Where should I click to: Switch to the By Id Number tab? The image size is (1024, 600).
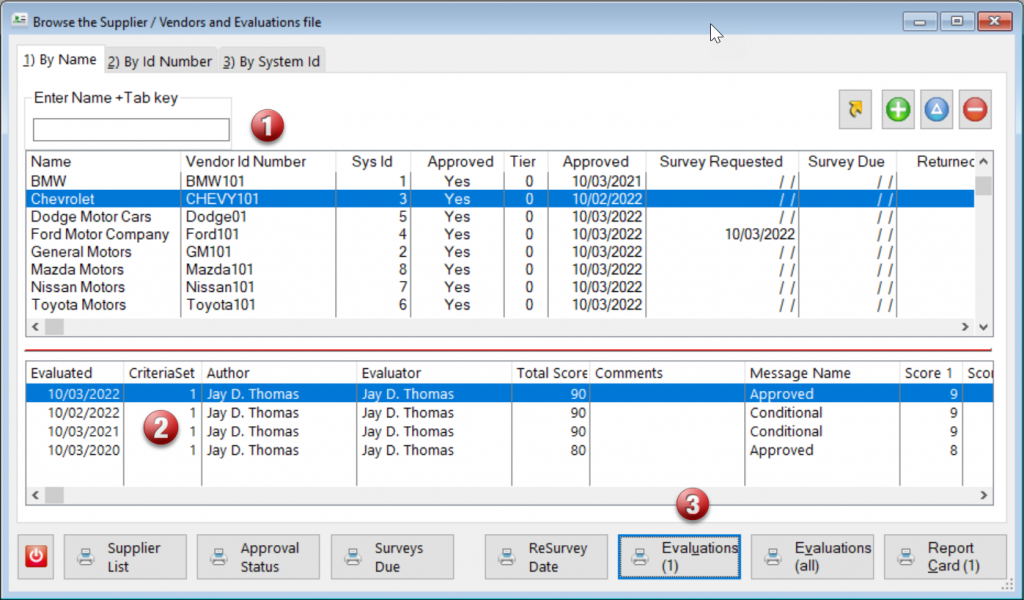pos(160,61)
